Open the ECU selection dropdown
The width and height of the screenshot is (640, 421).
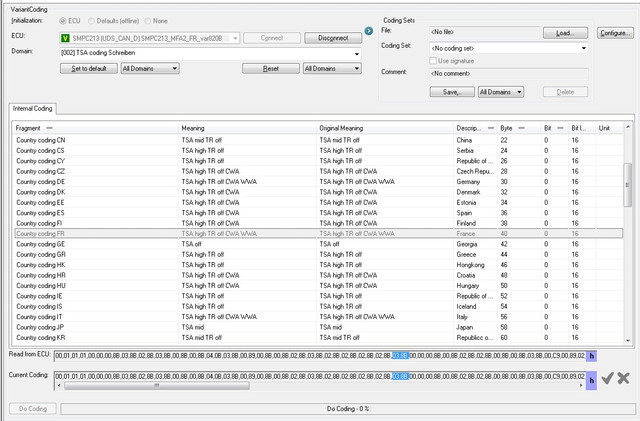coord(235,38)
